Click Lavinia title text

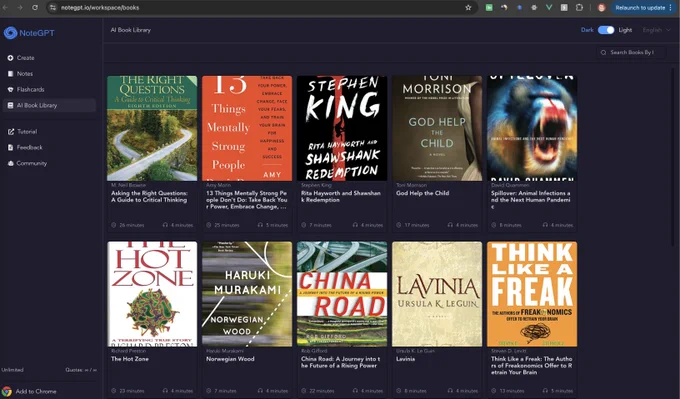[405, 359]
